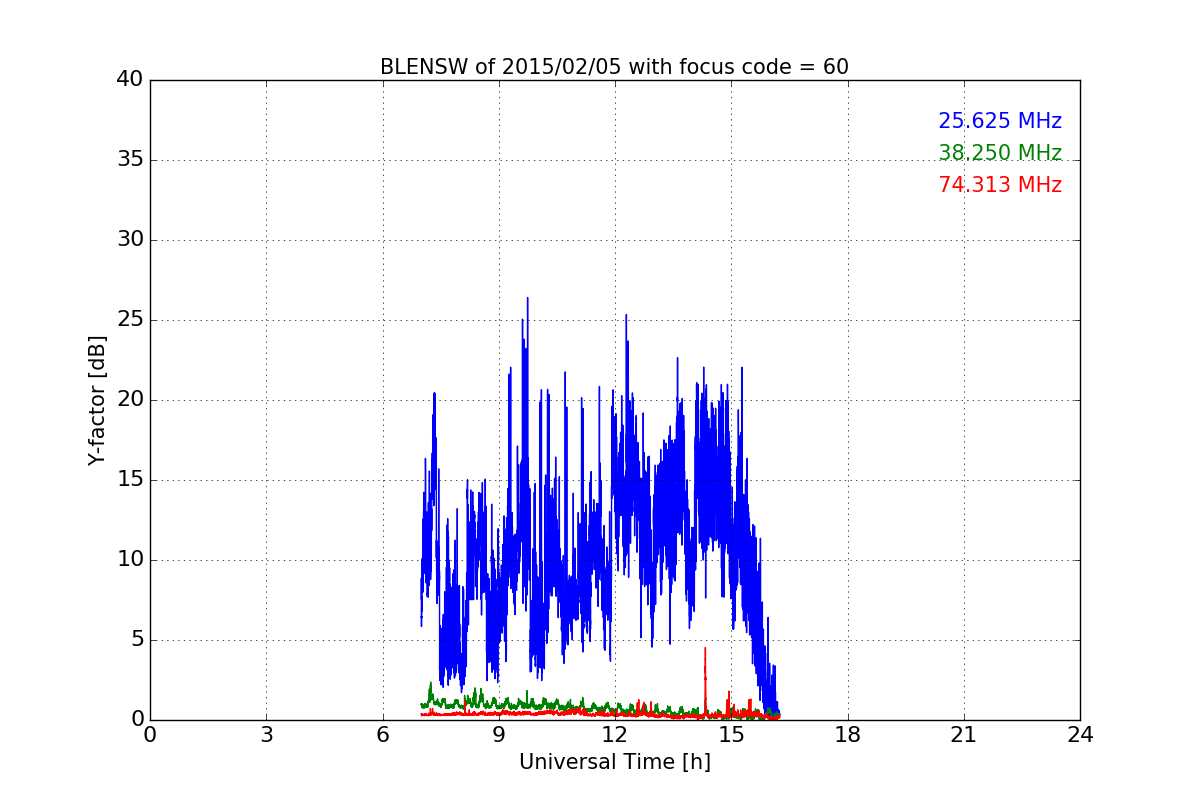Click x-axis tick label 21
The image size is (1200, 800).
[x=964, y=735]
